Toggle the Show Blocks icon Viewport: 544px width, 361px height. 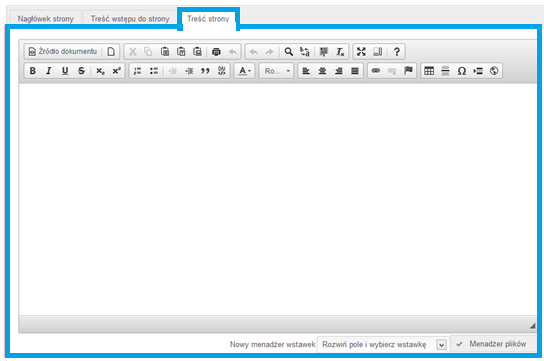(x=377, y=52)
